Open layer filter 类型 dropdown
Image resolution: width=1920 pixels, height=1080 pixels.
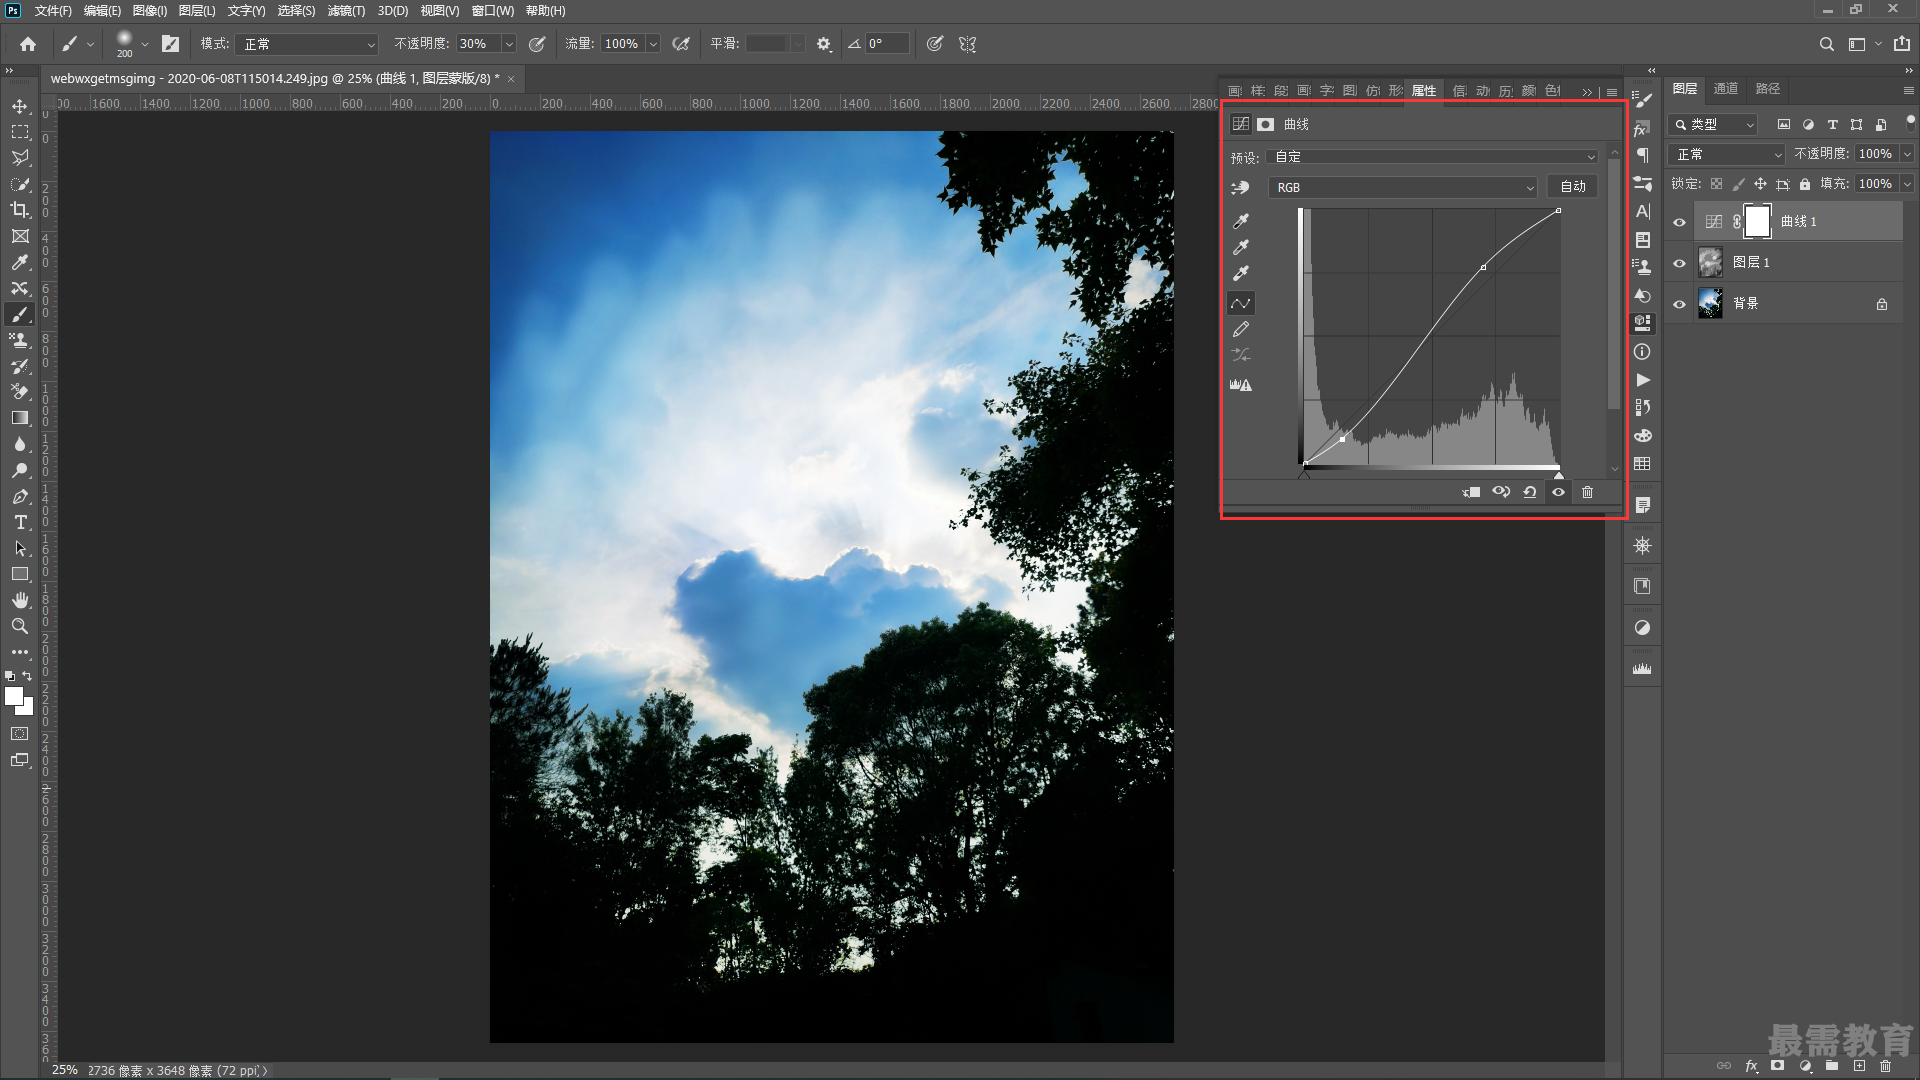tap(1713, 125)
